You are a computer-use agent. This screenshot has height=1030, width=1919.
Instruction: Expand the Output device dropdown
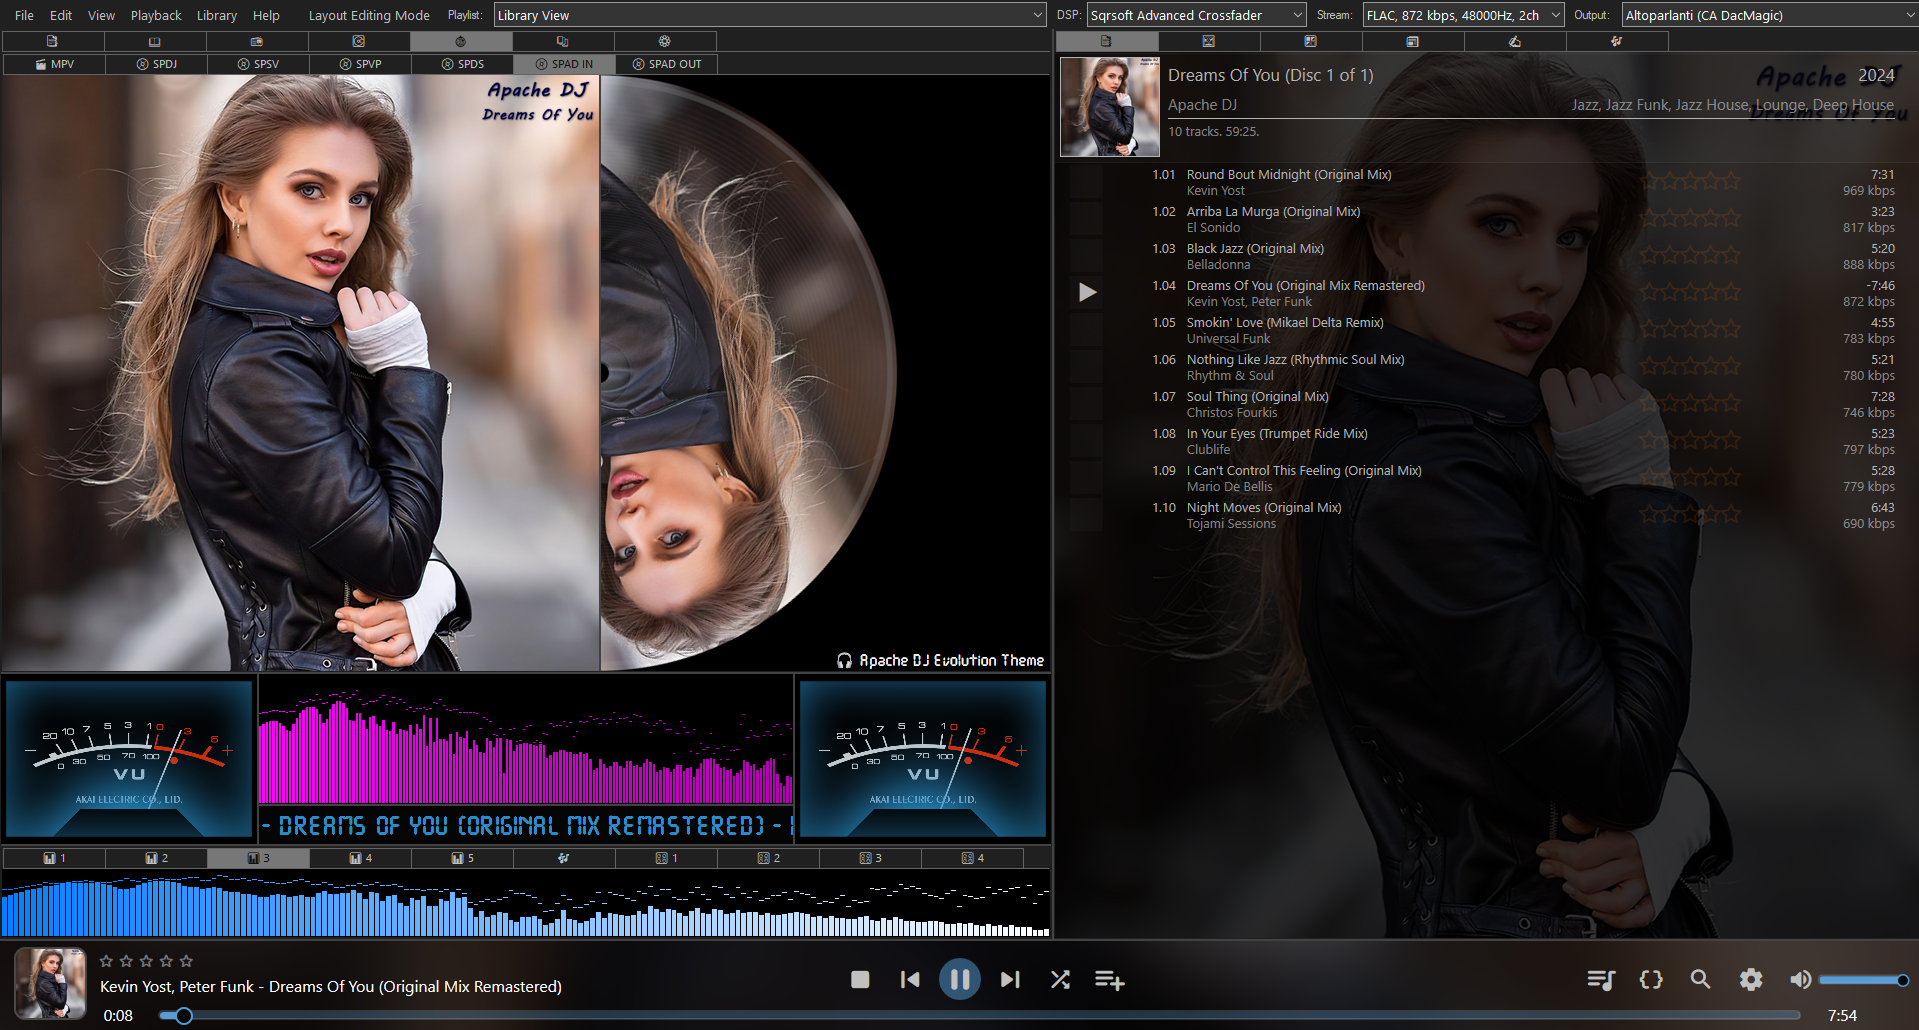[1770, 15]
